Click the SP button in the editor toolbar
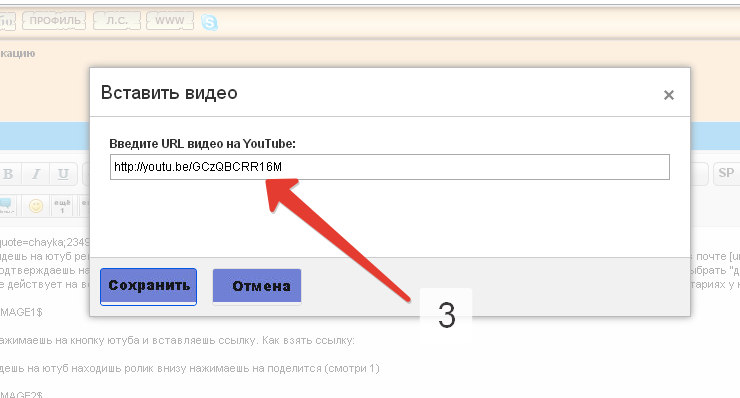This screenshot has width=740, height=398. point(726,173)
